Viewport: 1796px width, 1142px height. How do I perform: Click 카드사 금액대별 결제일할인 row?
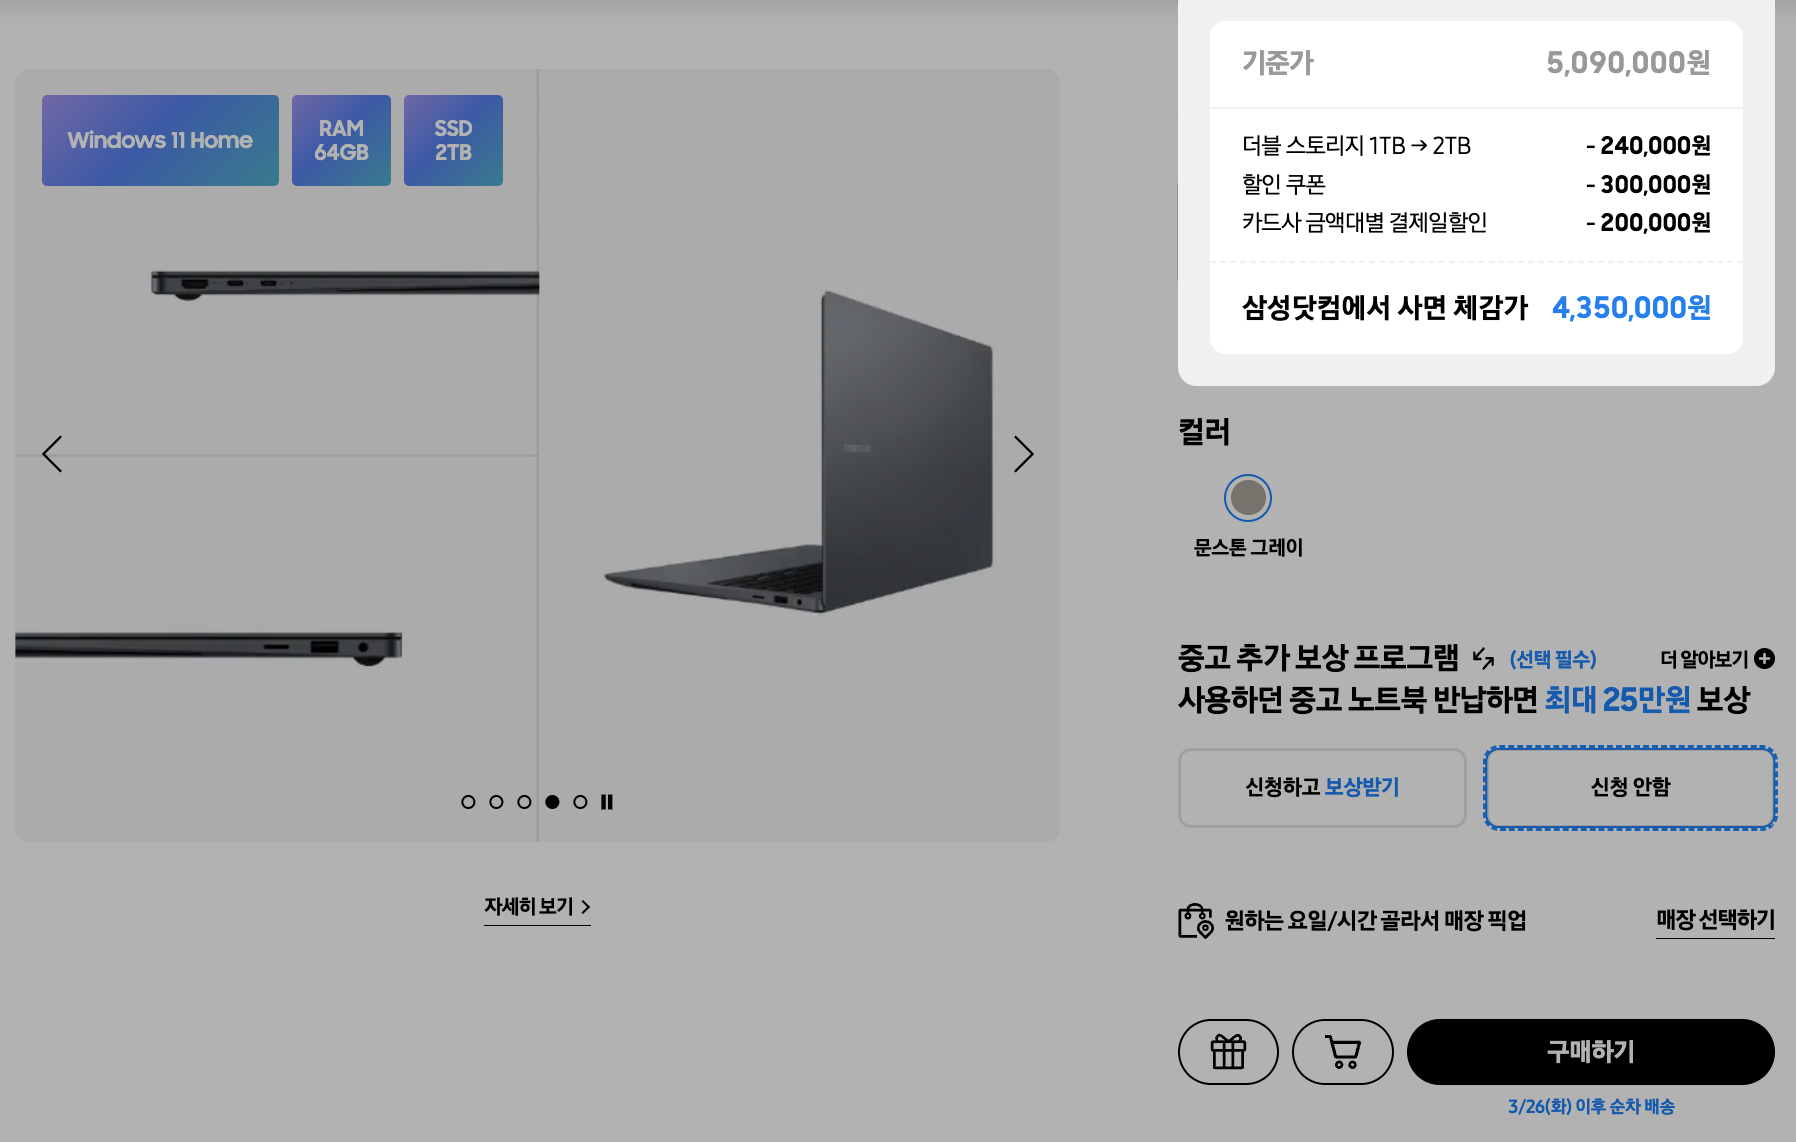click(x=1476, y=222)
